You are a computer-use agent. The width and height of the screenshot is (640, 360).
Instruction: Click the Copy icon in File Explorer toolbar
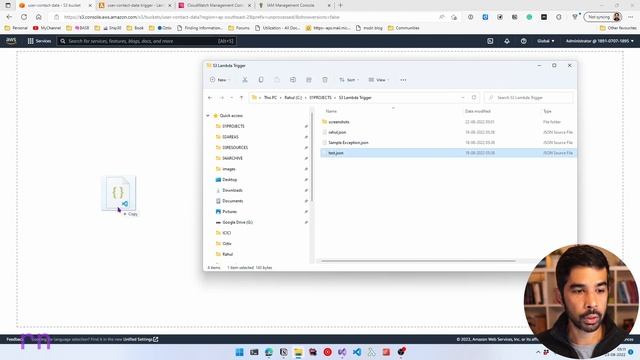(261, 80)
